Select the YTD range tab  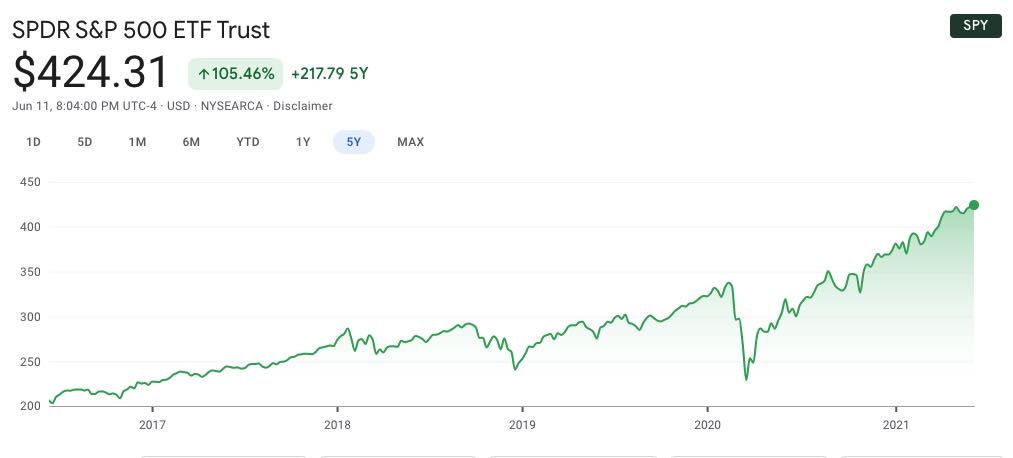point(248,142)
